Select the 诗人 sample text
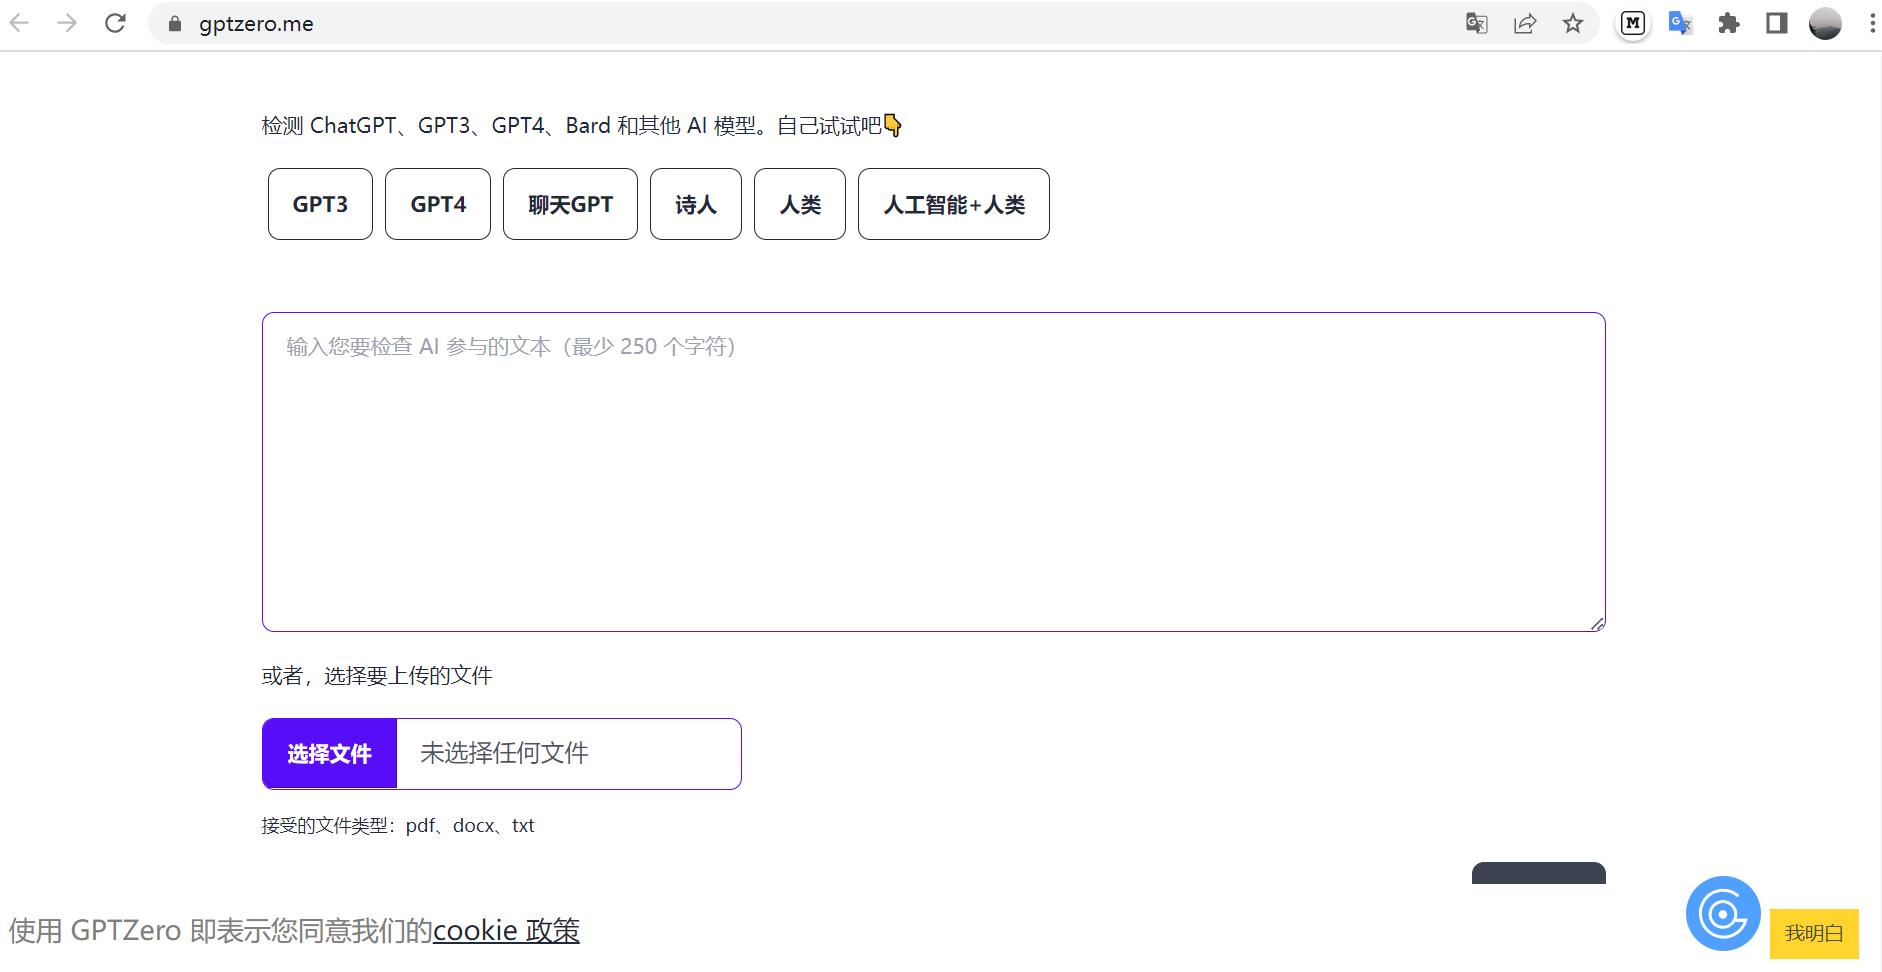The image size is (1882, 972). click(x=696, y=204)
